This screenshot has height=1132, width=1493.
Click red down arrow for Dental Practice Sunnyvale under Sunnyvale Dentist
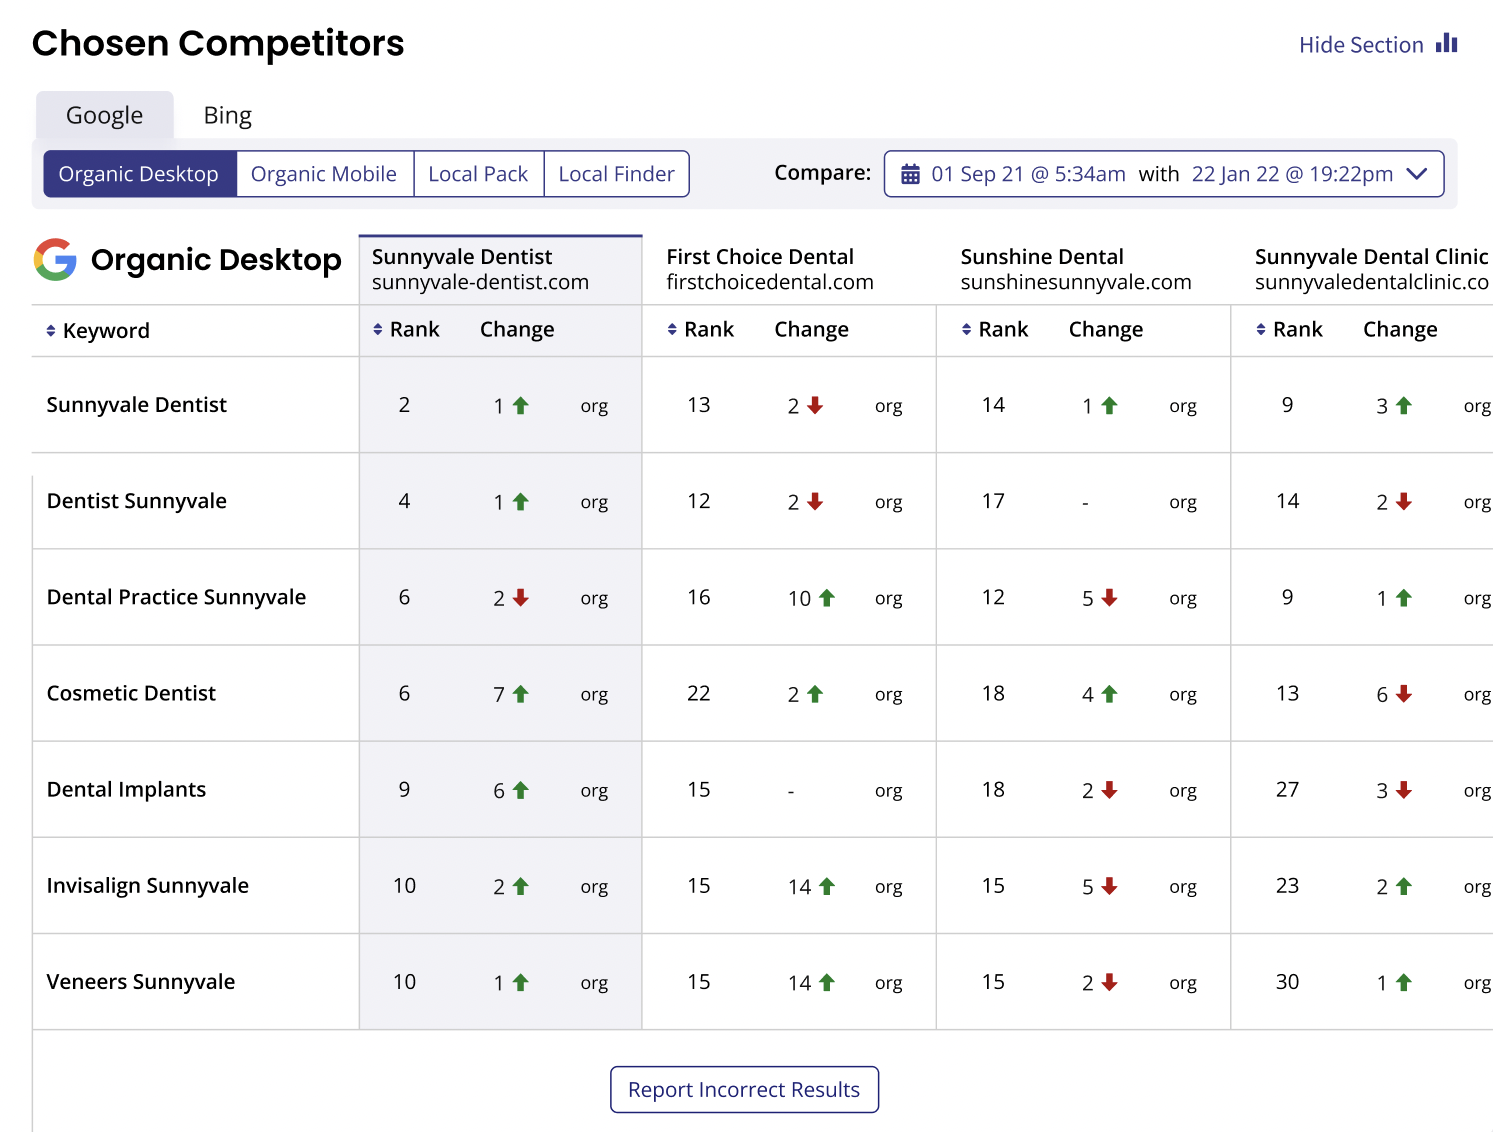(x=520, y=598)
